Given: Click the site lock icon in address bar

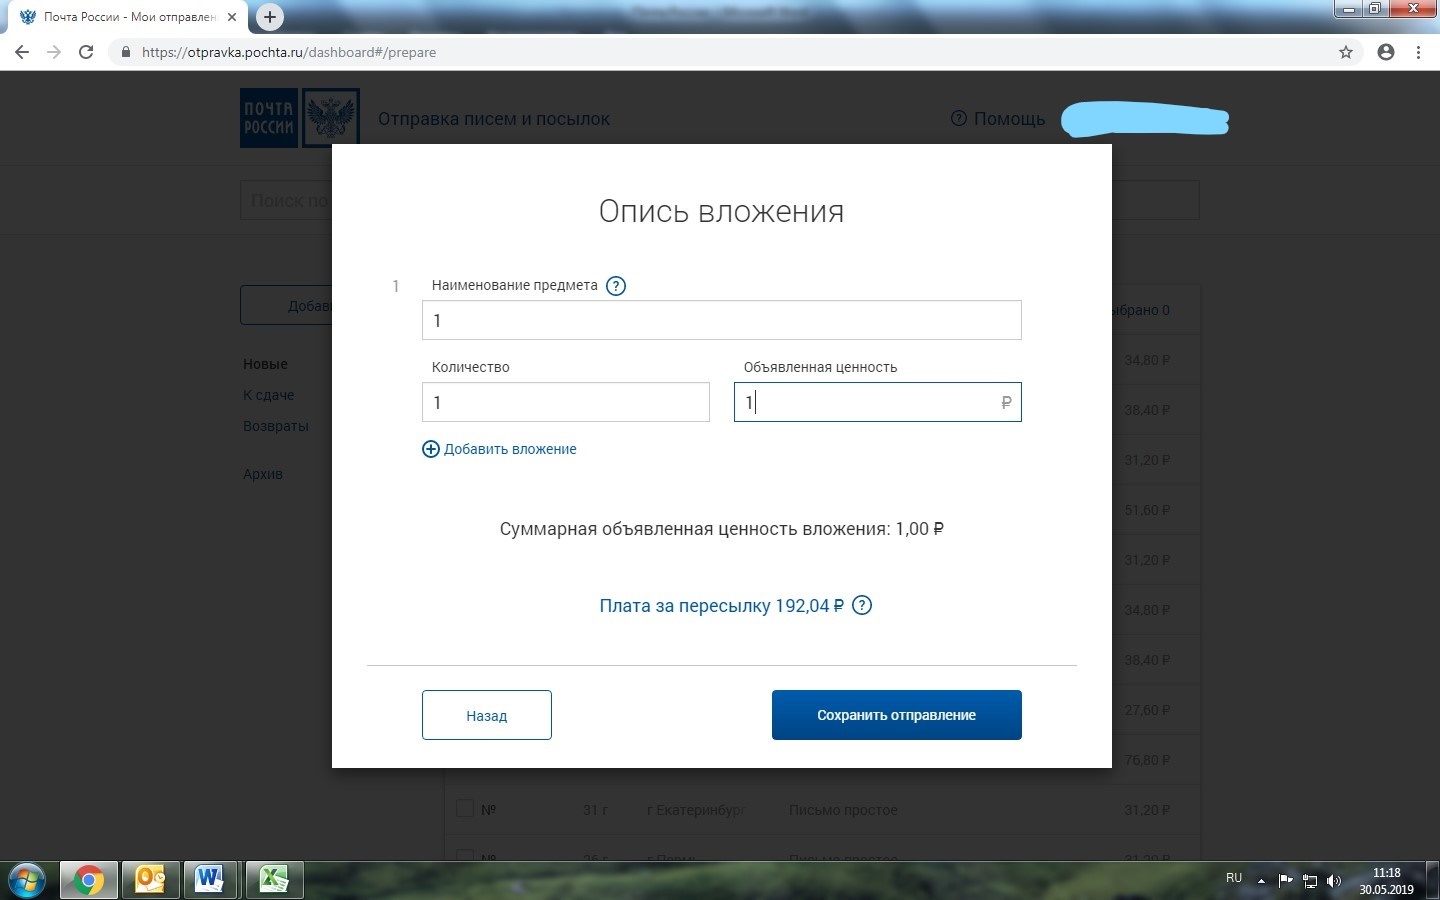Looking at the screenshot, I should click(126, 52).
